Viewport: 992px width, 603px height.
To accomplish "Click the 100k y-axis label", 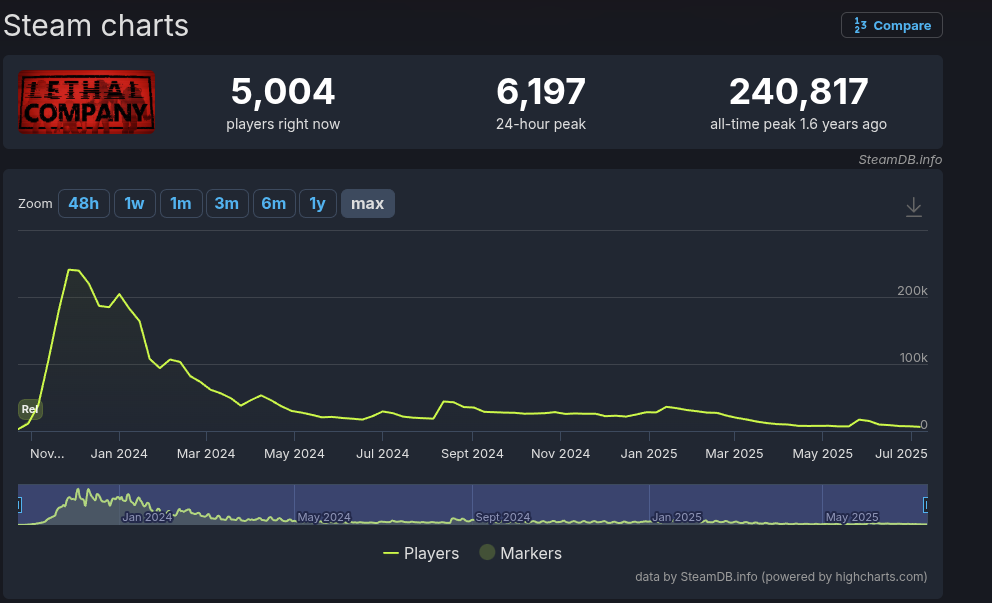I will (x=914, y=357).
